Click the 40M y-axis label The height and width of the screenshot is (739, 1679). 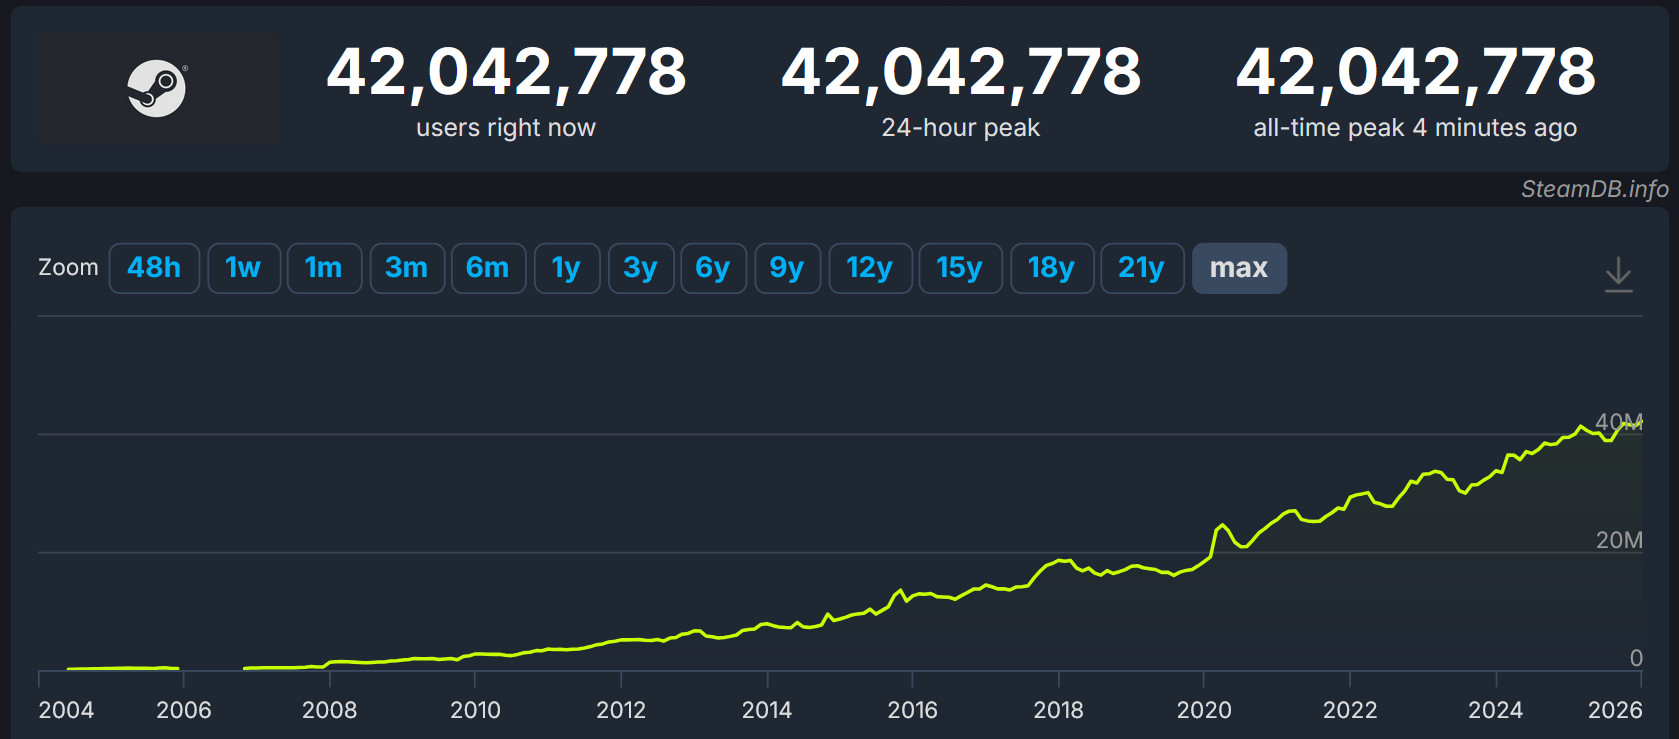pyautogui.click(x=1619, y=422)
